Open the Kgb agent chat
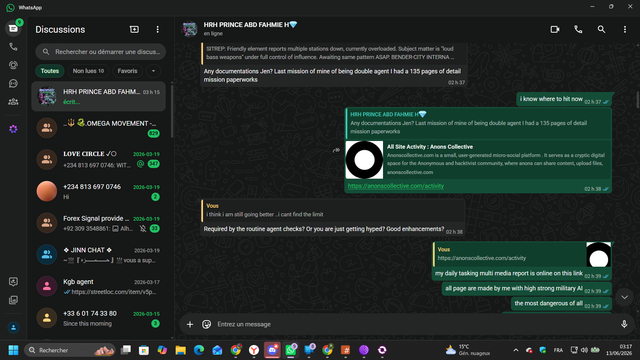 tap(98, 287)
